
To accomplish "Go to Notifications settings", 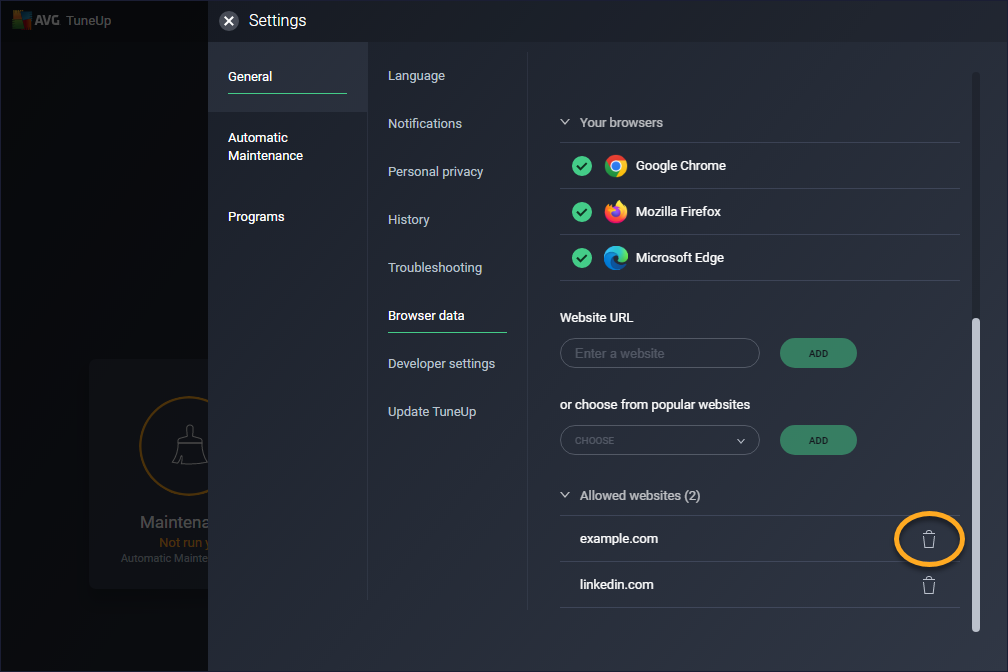I will coord(424,123).
